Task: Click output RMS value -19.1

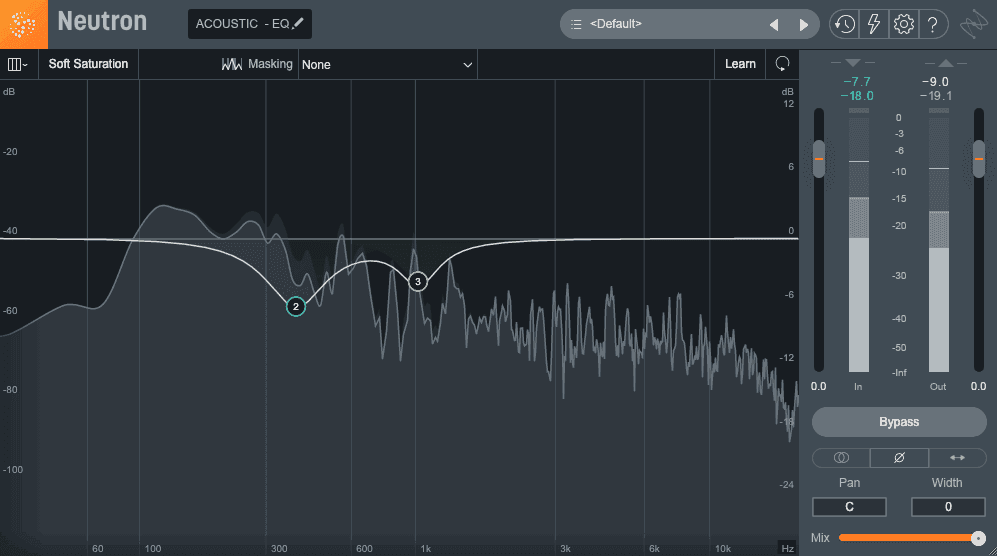Action: point(936,96)
